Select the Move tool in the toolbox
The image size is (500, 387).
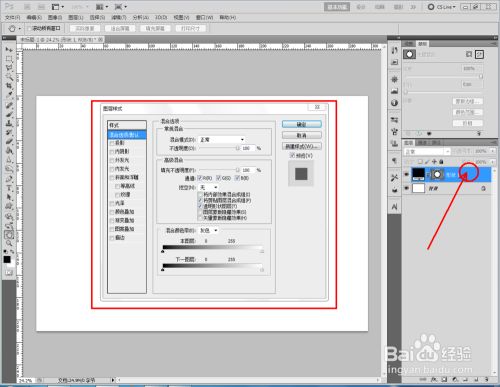coord(9,49)
